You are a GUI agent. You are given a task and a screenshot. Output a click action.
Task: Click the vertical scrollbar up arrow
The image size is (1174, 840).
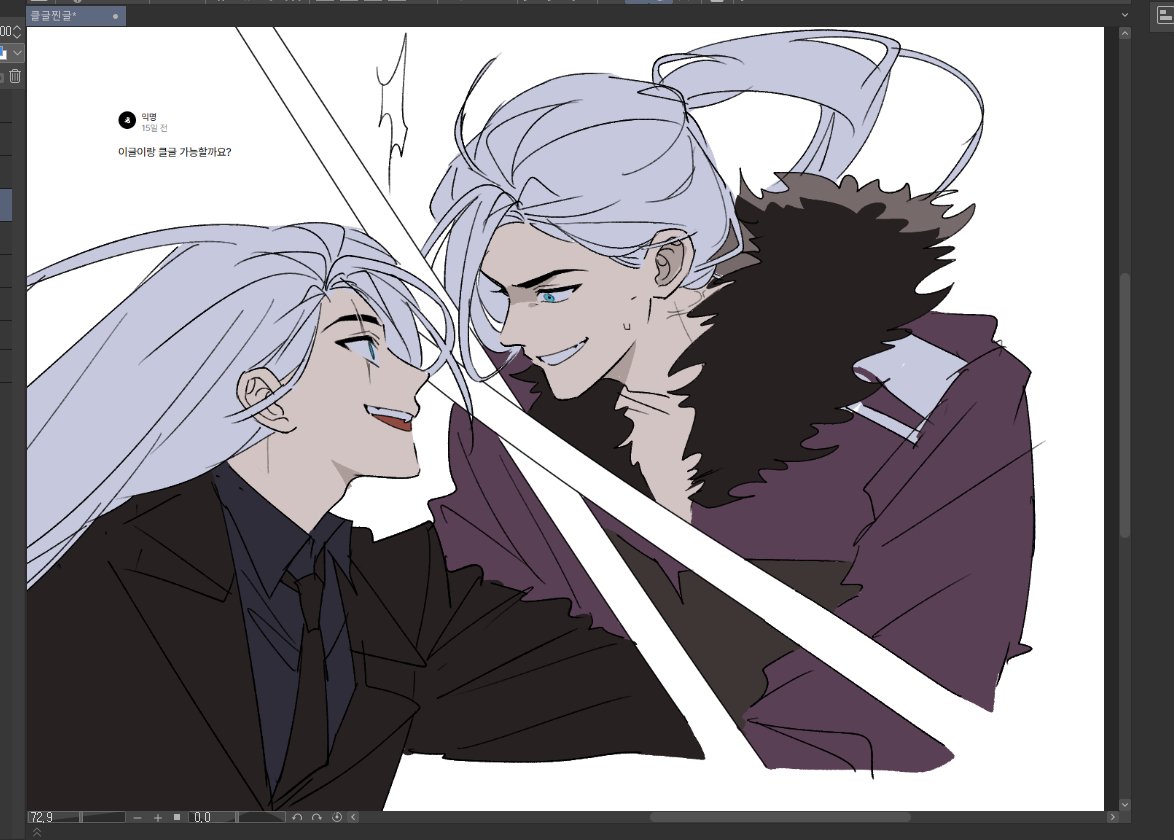point(1125,34)
